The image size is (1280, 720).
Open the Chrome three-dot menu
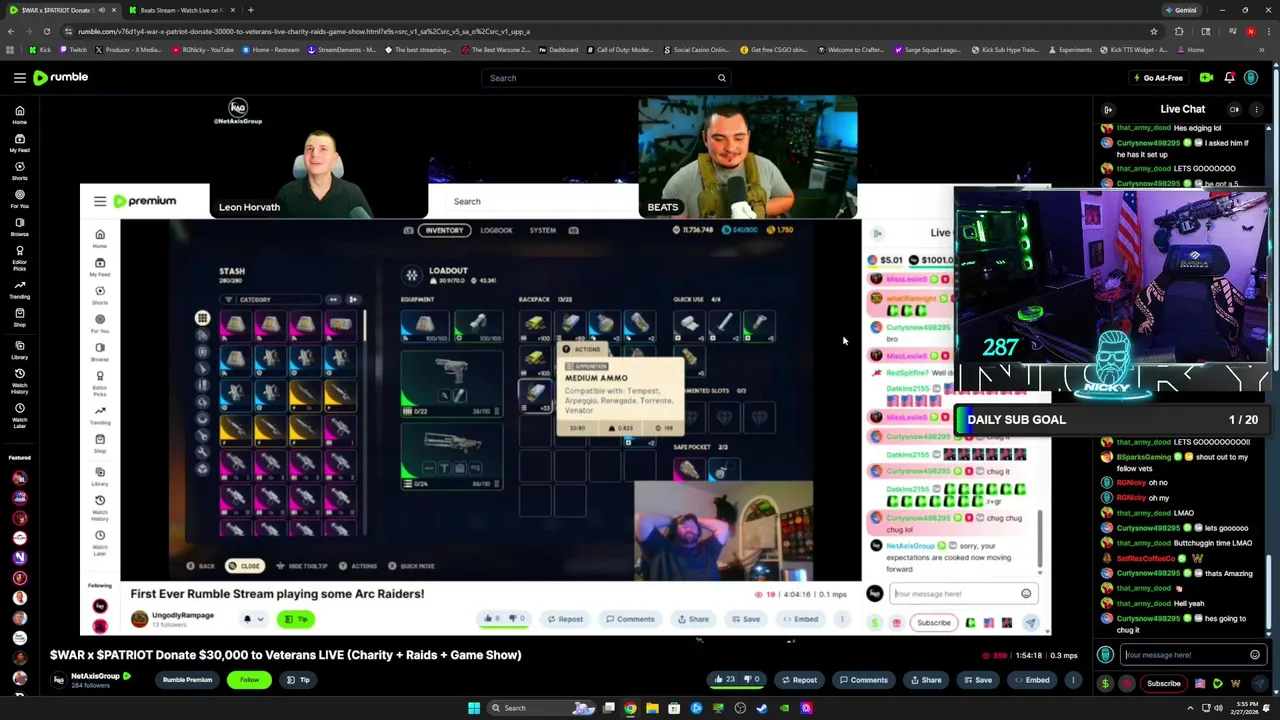coord(1267,31)
